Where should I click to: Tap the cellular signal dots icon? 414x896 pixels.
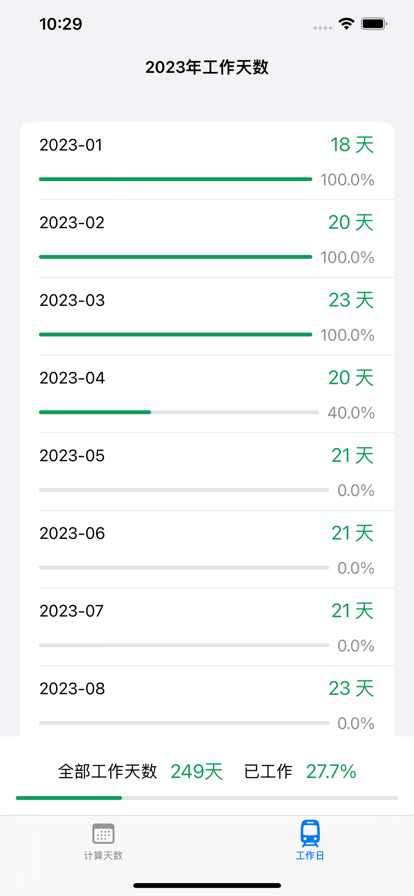tap(323, 27)
